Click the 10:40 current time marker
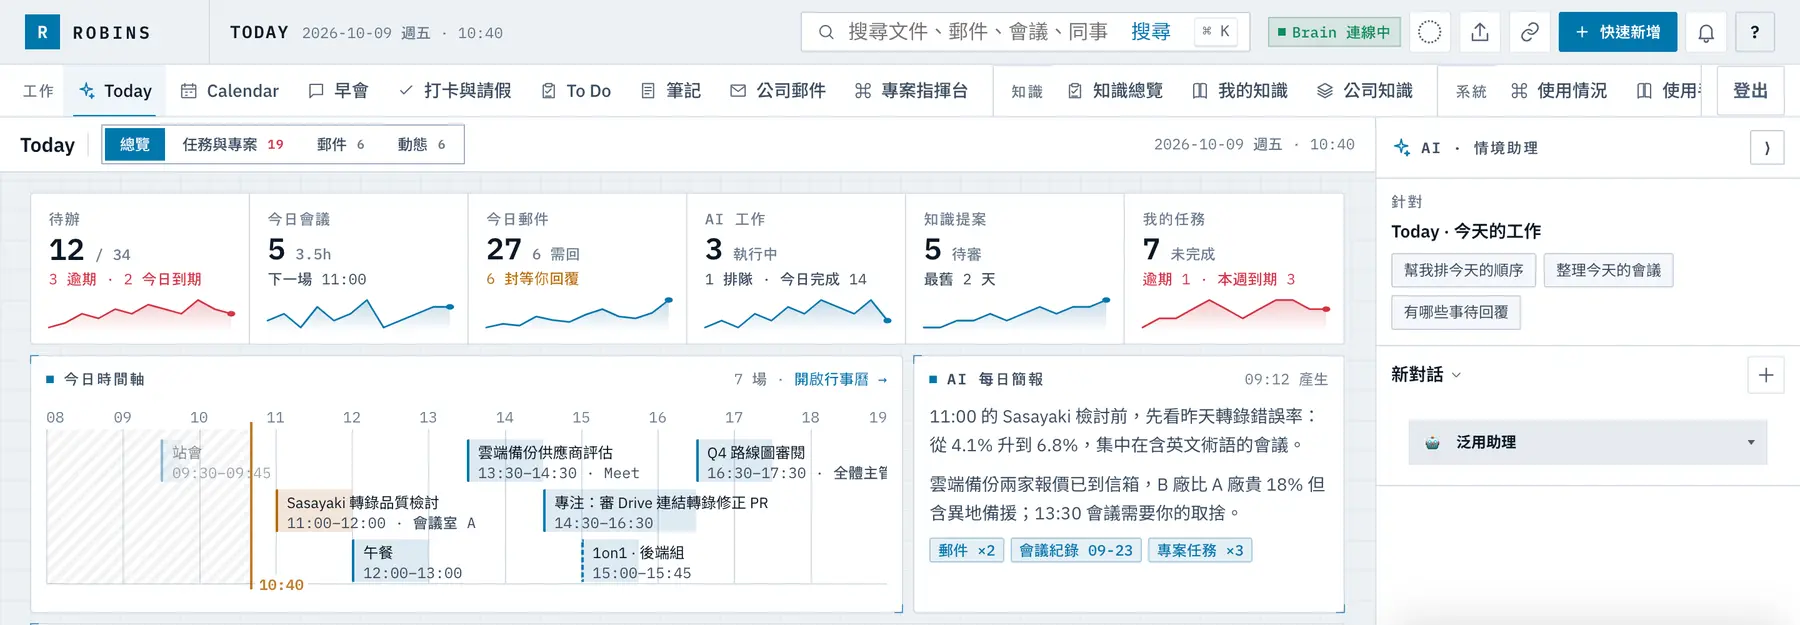1800x625 pixels. click(281, 585)
